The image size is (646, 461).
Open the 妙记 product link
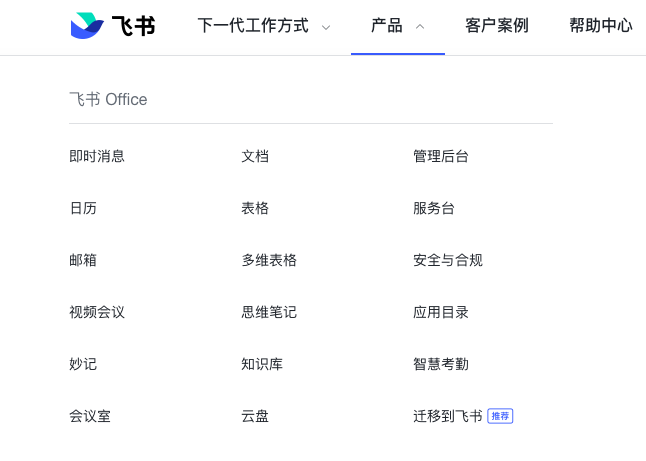pos(83,364)
